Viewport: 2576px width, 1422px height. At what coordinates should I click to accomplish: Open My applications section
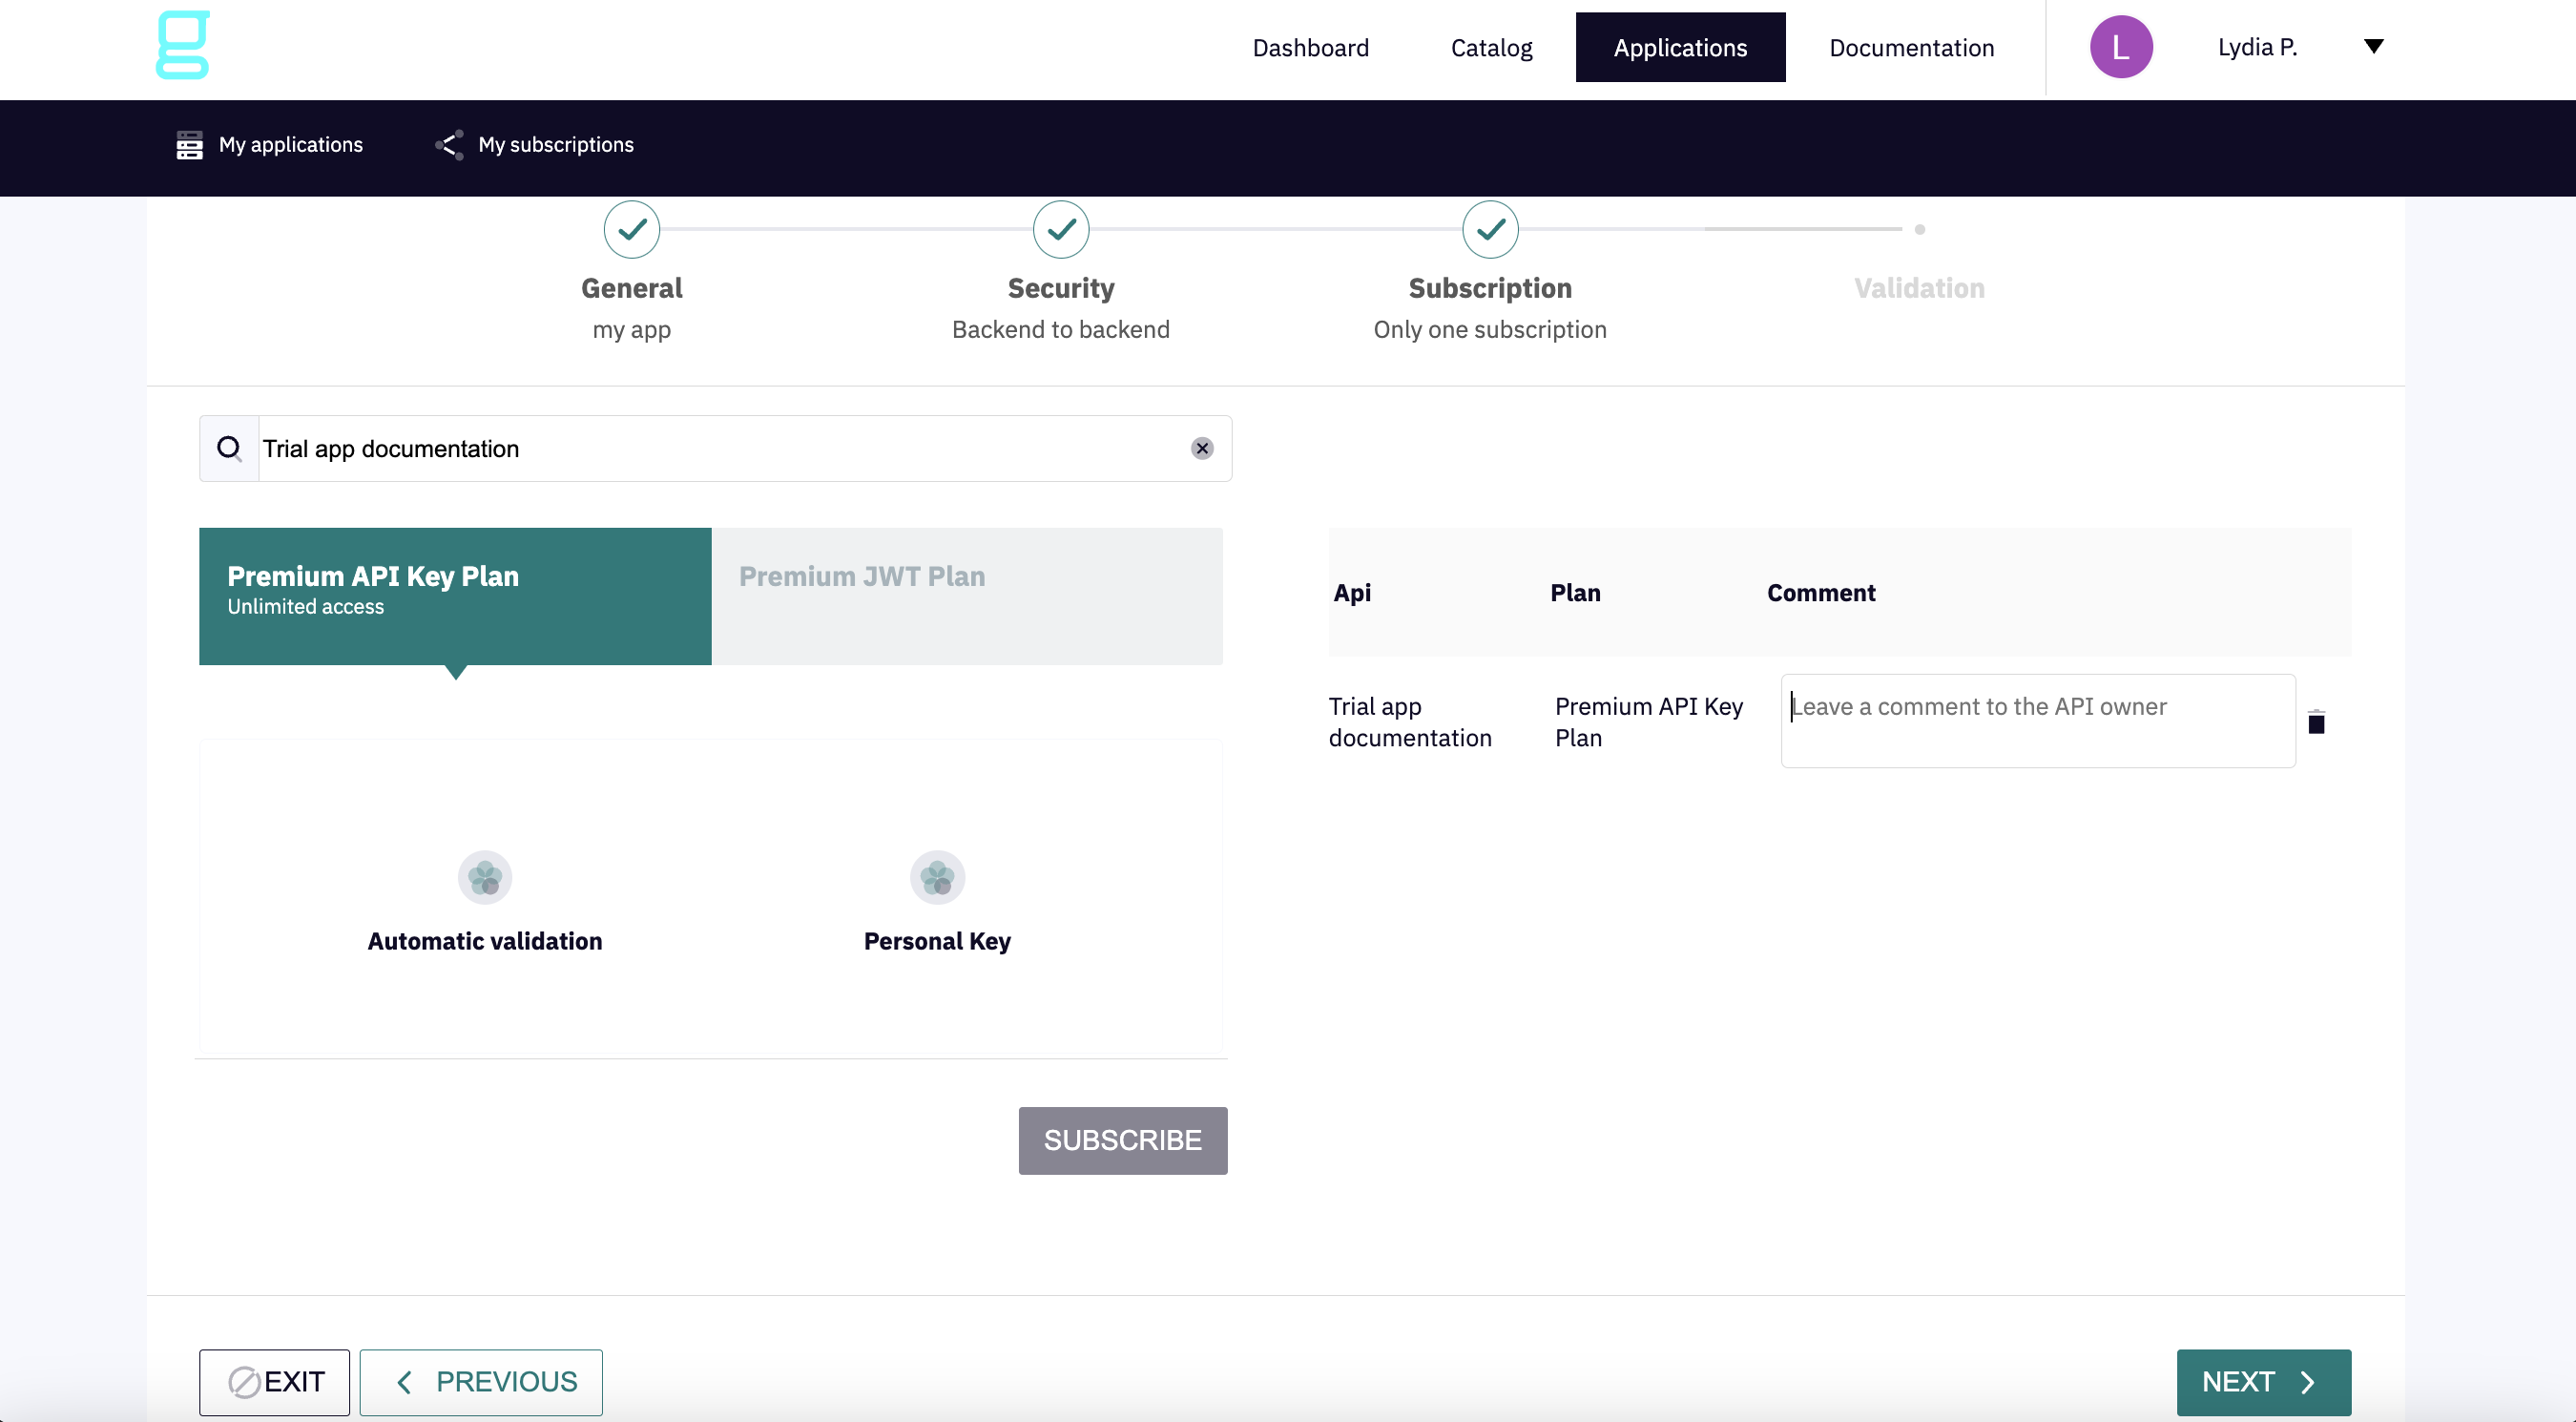(x=270, y=145)
